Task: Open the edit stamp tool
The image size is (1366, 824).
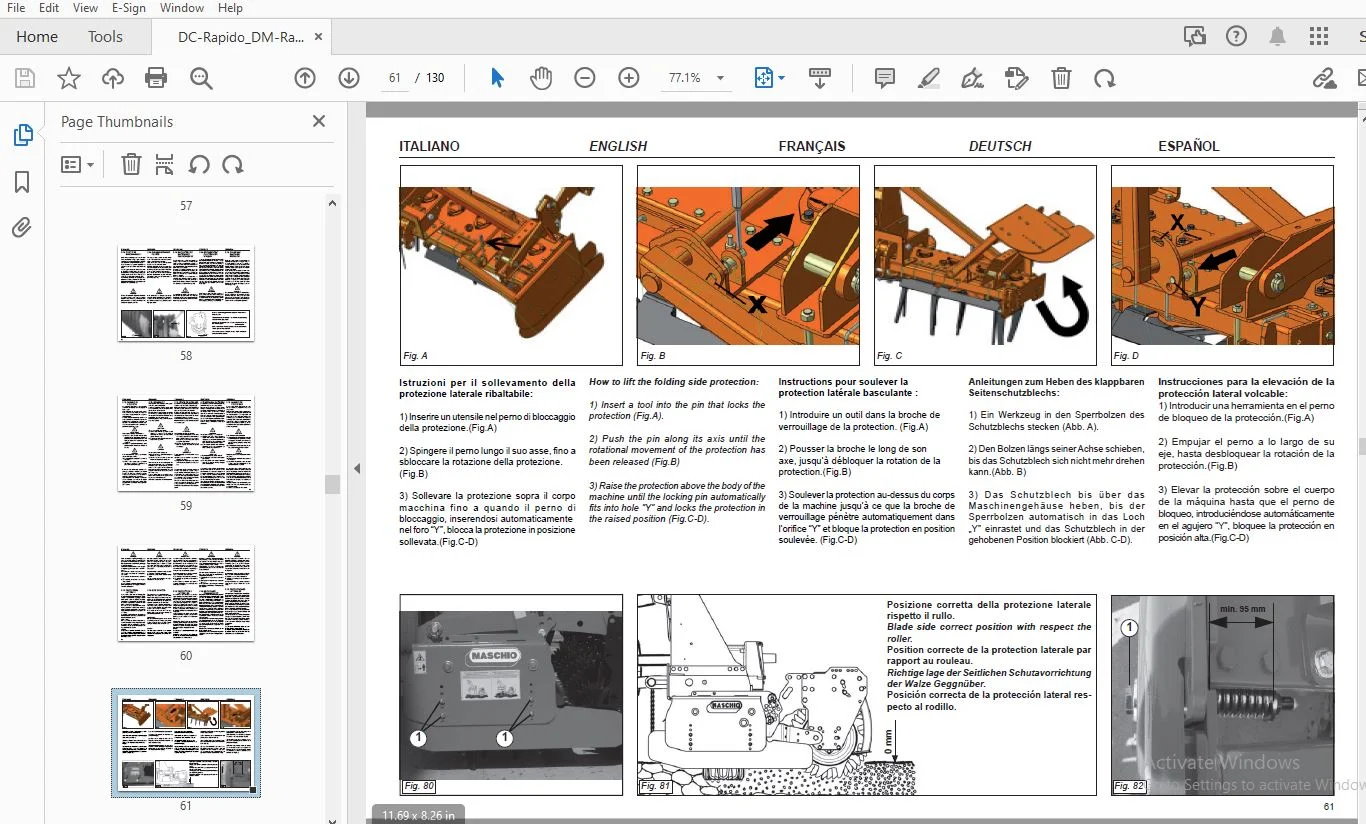Action: (x=1016, y=78)
